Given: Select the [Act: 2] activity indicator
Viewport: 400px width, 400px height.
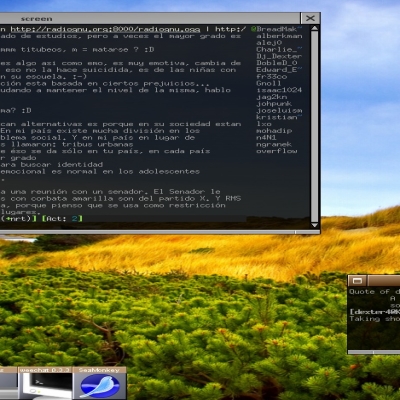Looking at the screenshot, I should (62, 219).
